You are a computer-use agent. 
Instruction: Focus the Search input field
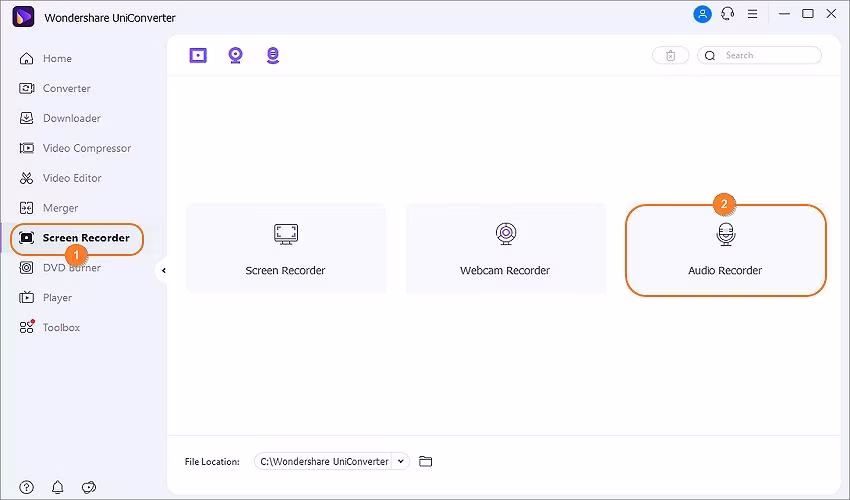pyautogui.click(x=759, y=55)
